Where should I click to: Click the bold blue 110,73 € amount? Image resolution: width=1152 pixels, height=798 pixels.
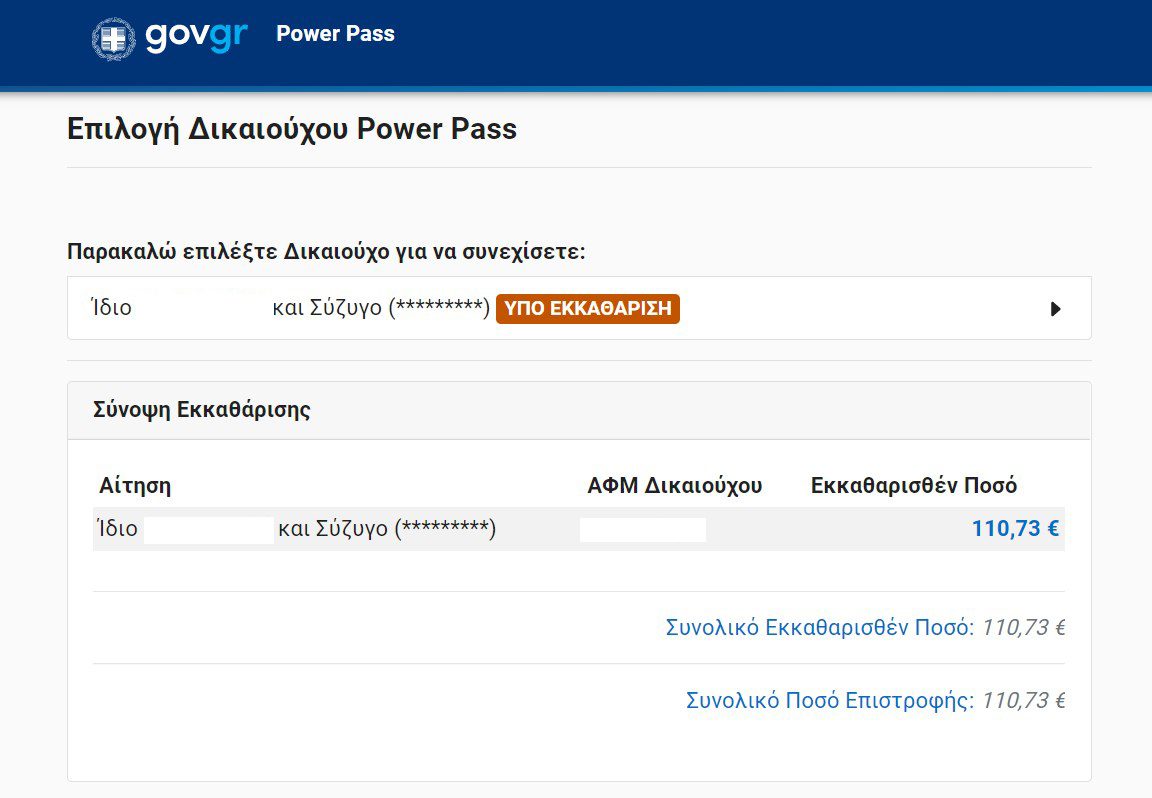tap(1014, 529)
